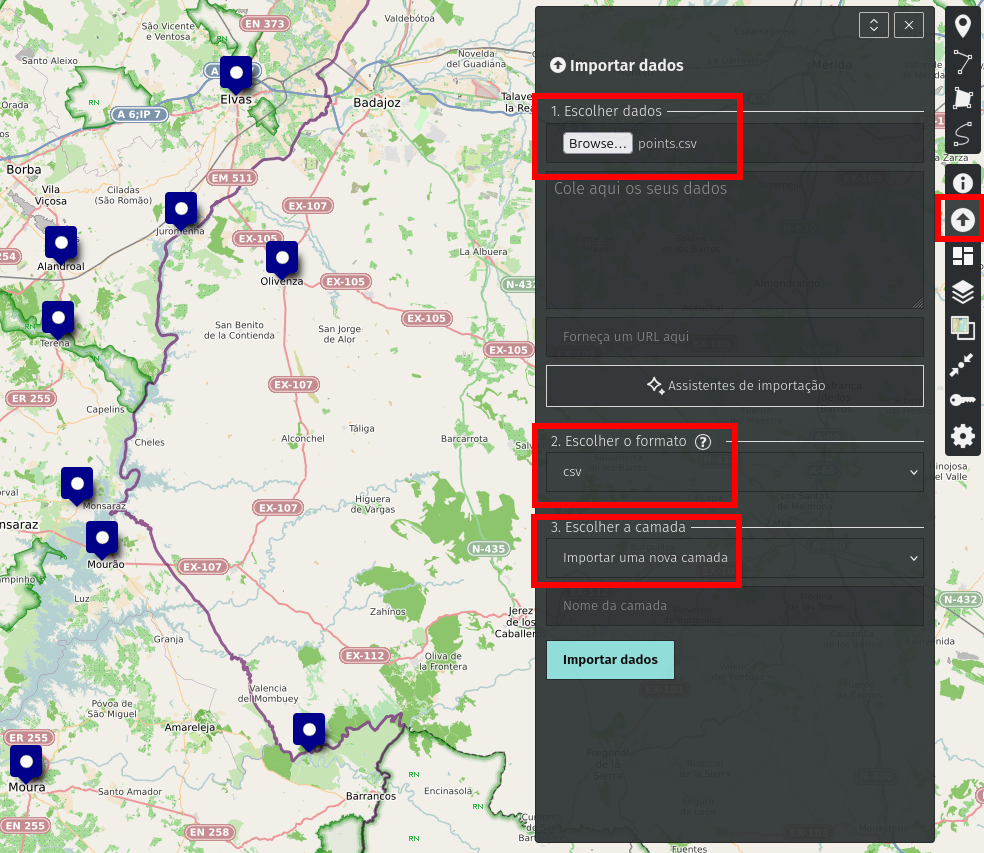Click the 'Nome da camada' field
The height and width of the screenshot is (853, 984).
pos(735,606)
